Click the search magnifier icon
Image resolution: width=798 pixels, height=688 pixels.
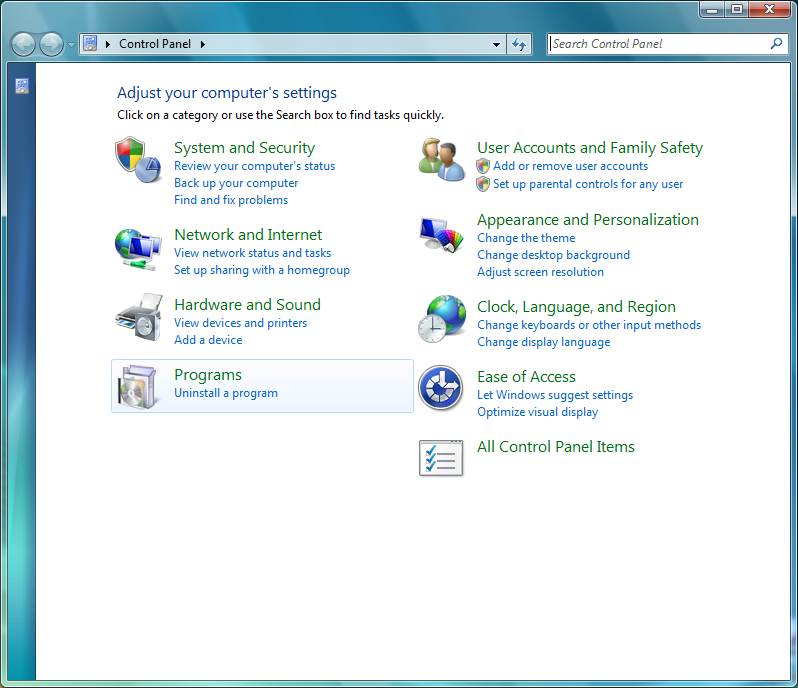coord(776,44)
